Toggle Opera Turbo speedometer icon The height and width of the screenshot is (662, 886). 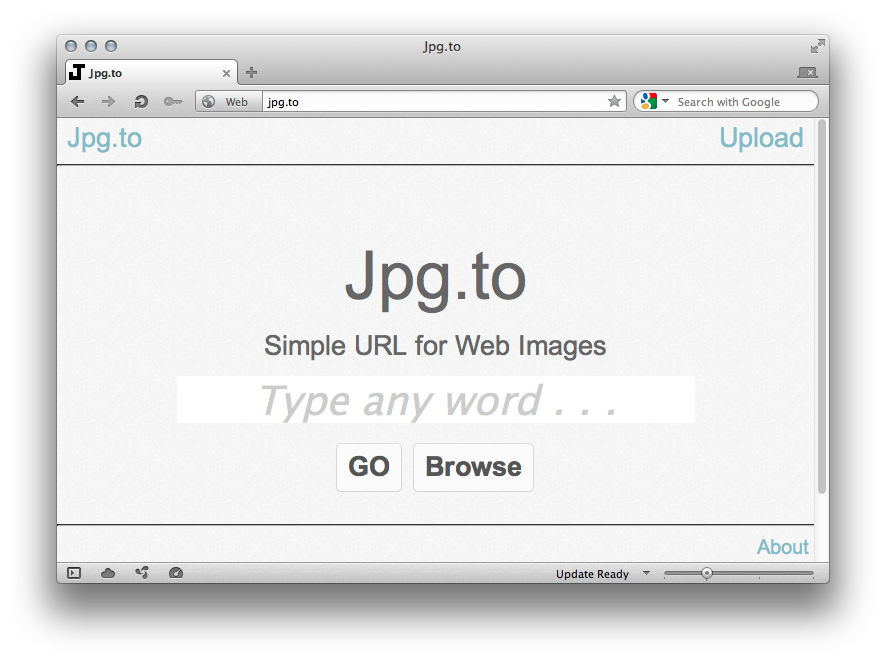tap(176, 573)
